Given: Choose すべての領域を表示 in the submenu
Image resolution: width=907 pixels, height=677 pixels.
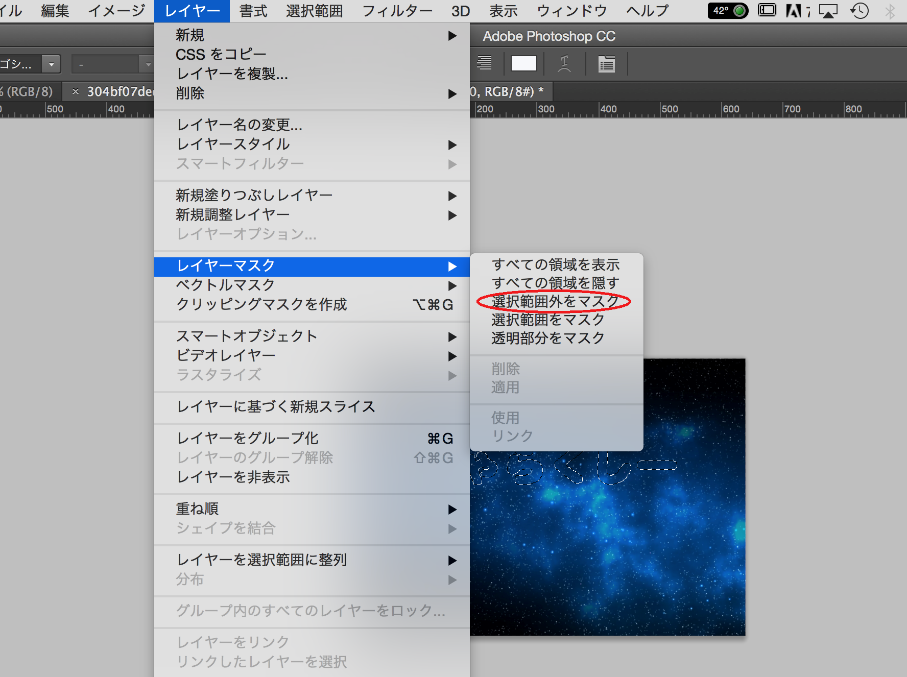Looking at the screenshot, I should (x=555, y=264).
